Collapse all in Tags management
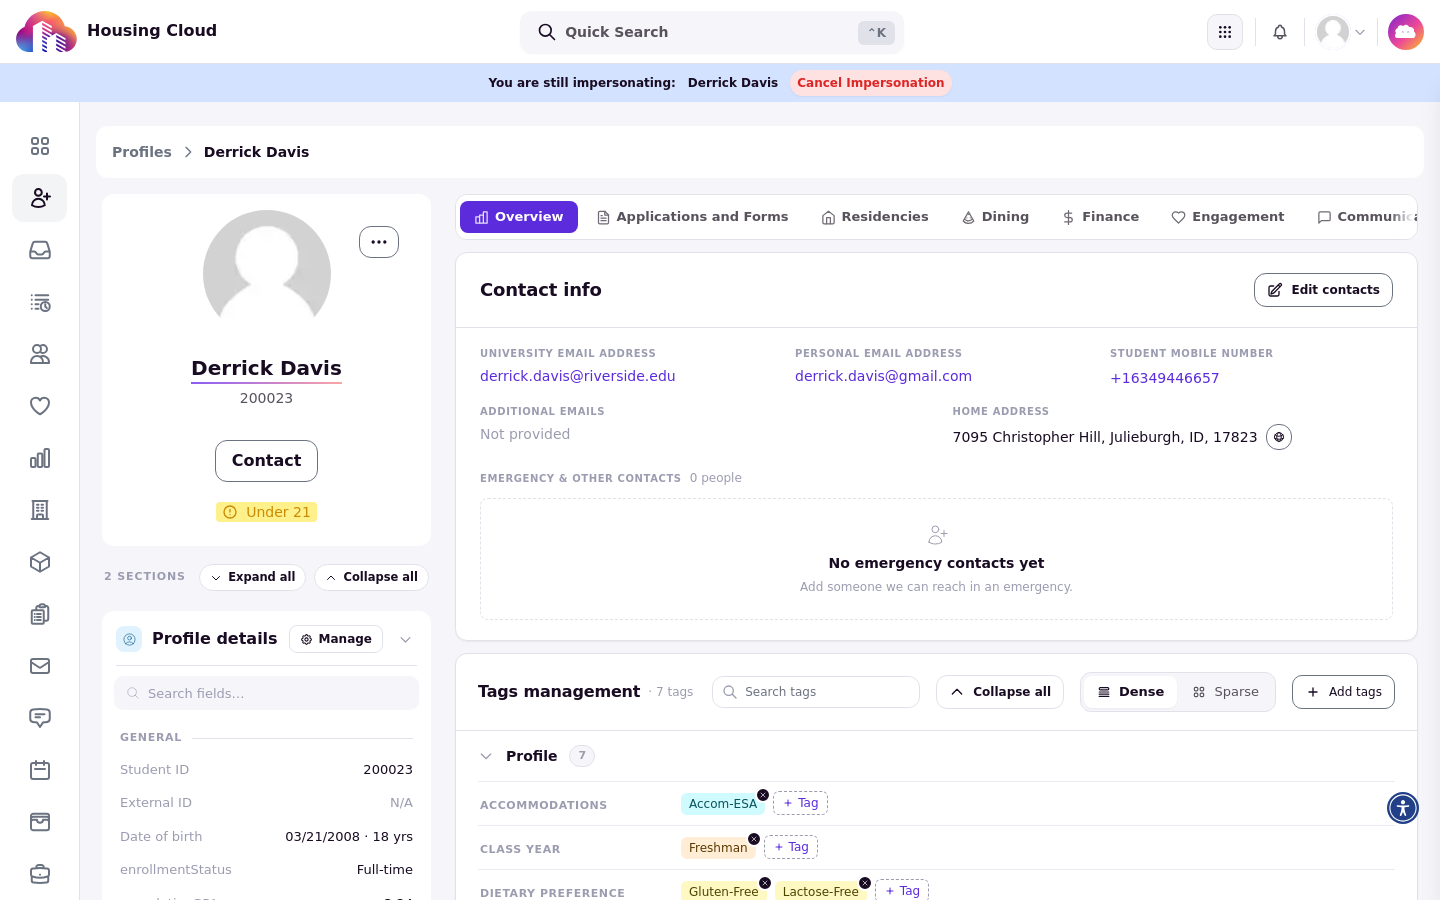Screen dimensions: 1440x900 1000,692
